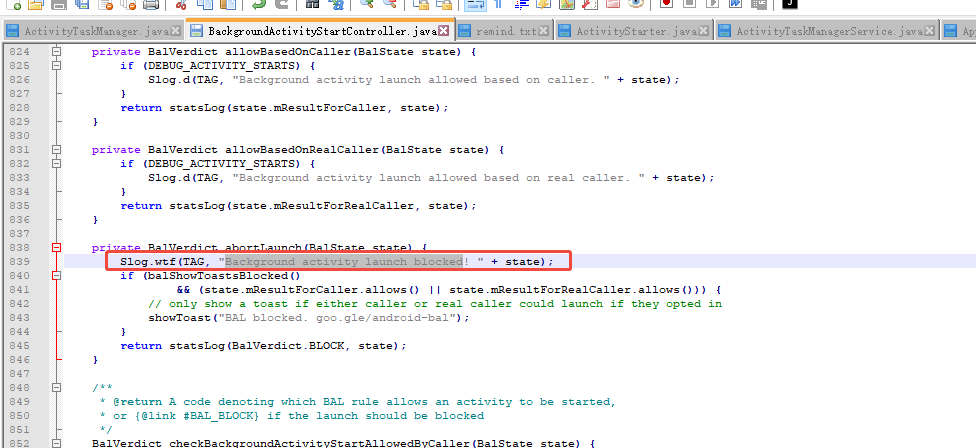Click the Close All documents icon

[128, 4]
